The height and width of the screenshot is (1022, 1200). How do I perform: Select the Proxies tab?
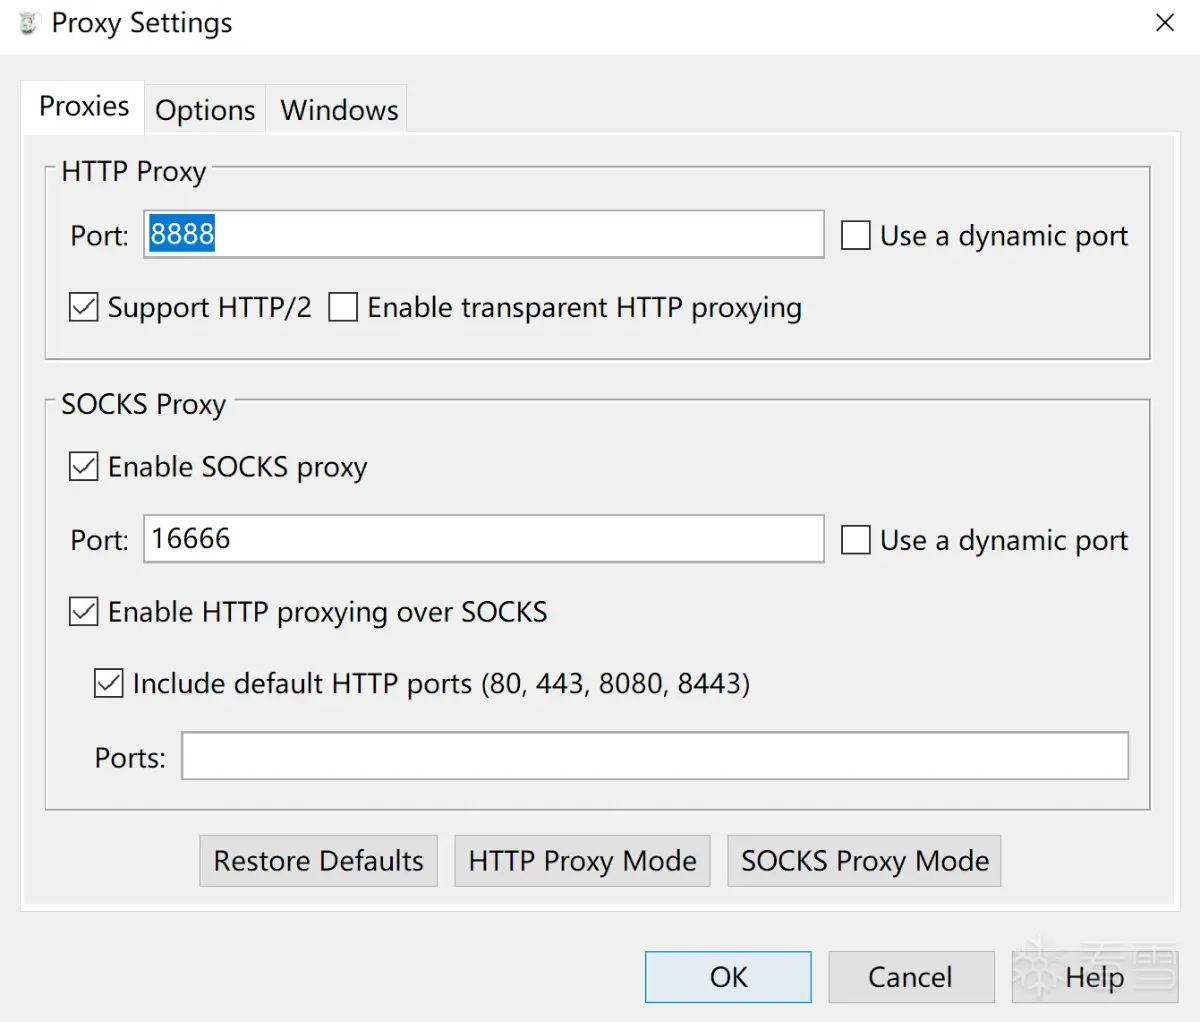tap(84, 107)
